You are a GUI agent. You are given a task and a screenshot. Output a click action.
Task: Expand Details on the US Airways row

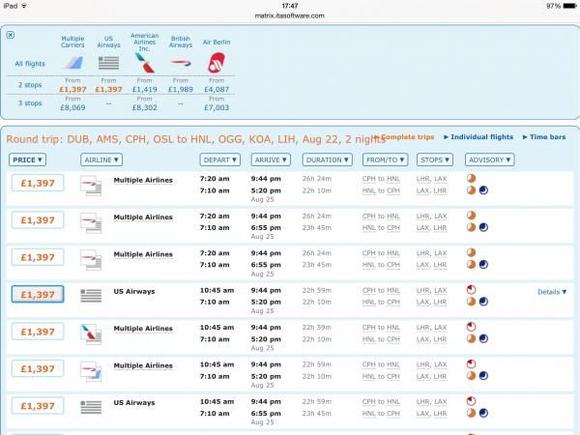click(x=552, y=292)
